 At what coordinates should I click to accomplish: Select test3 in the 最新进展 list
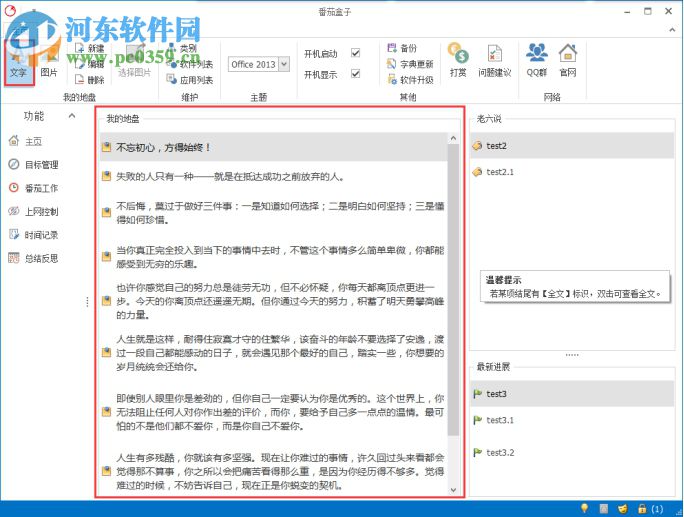click(572, 394)
